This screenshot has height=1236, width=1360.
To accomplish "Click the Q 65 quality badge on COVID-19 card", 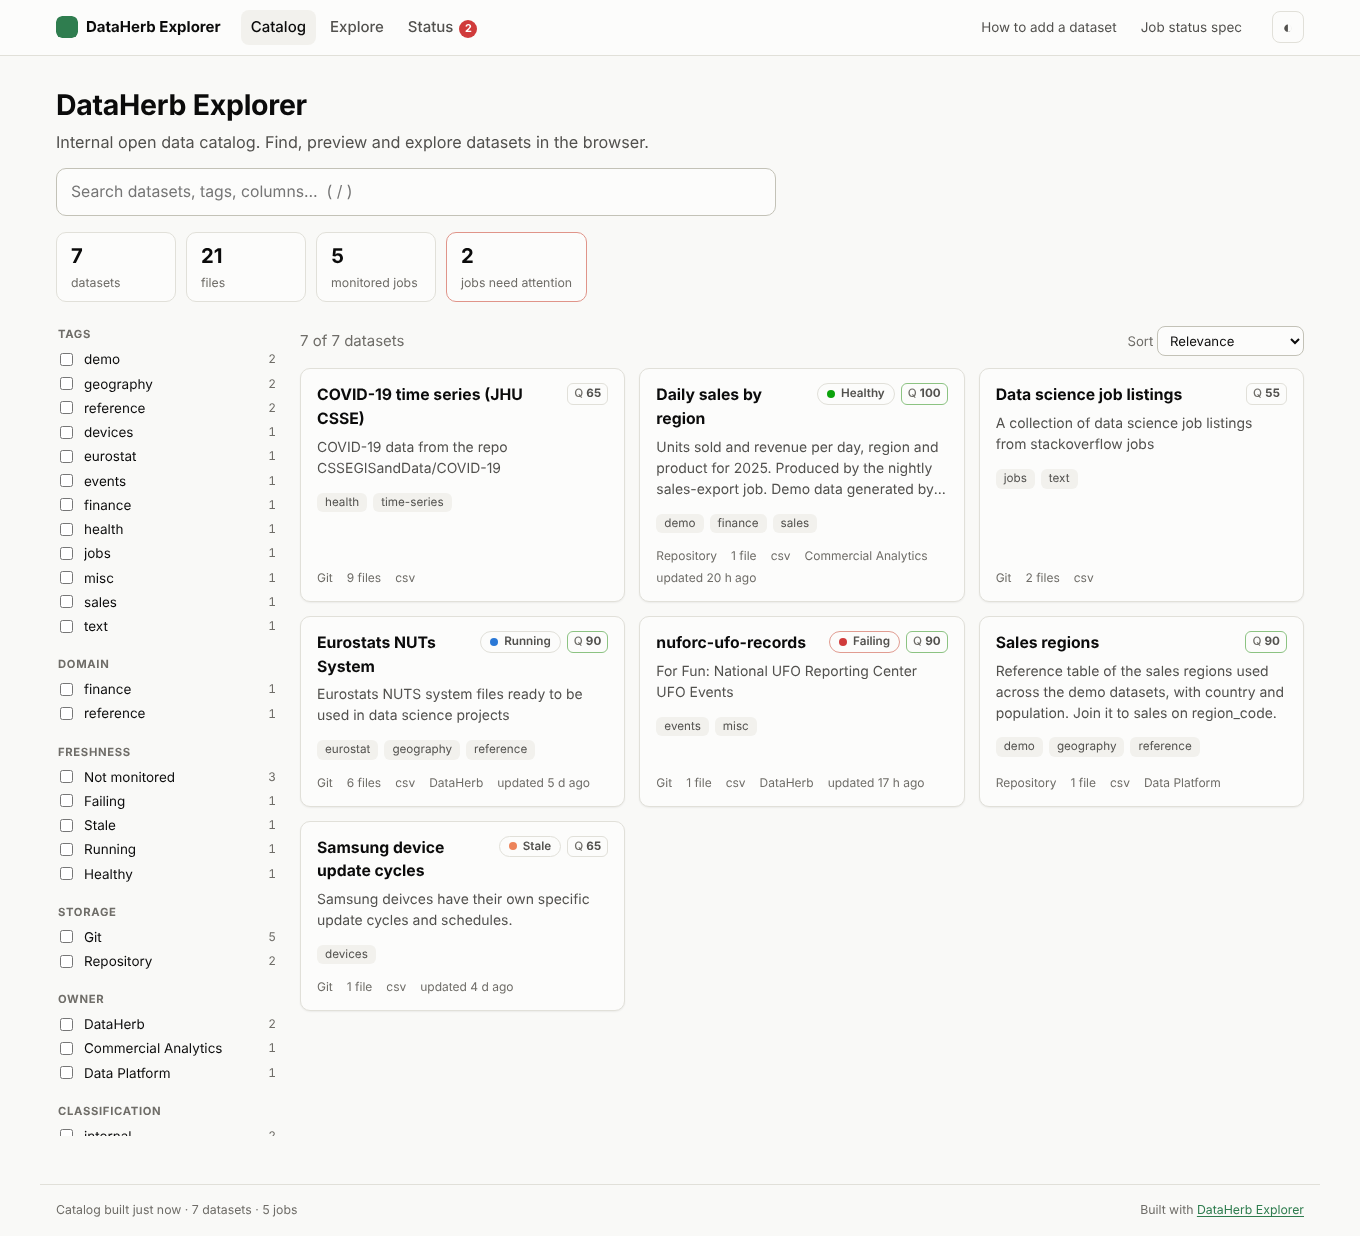I will click(588, 394).
